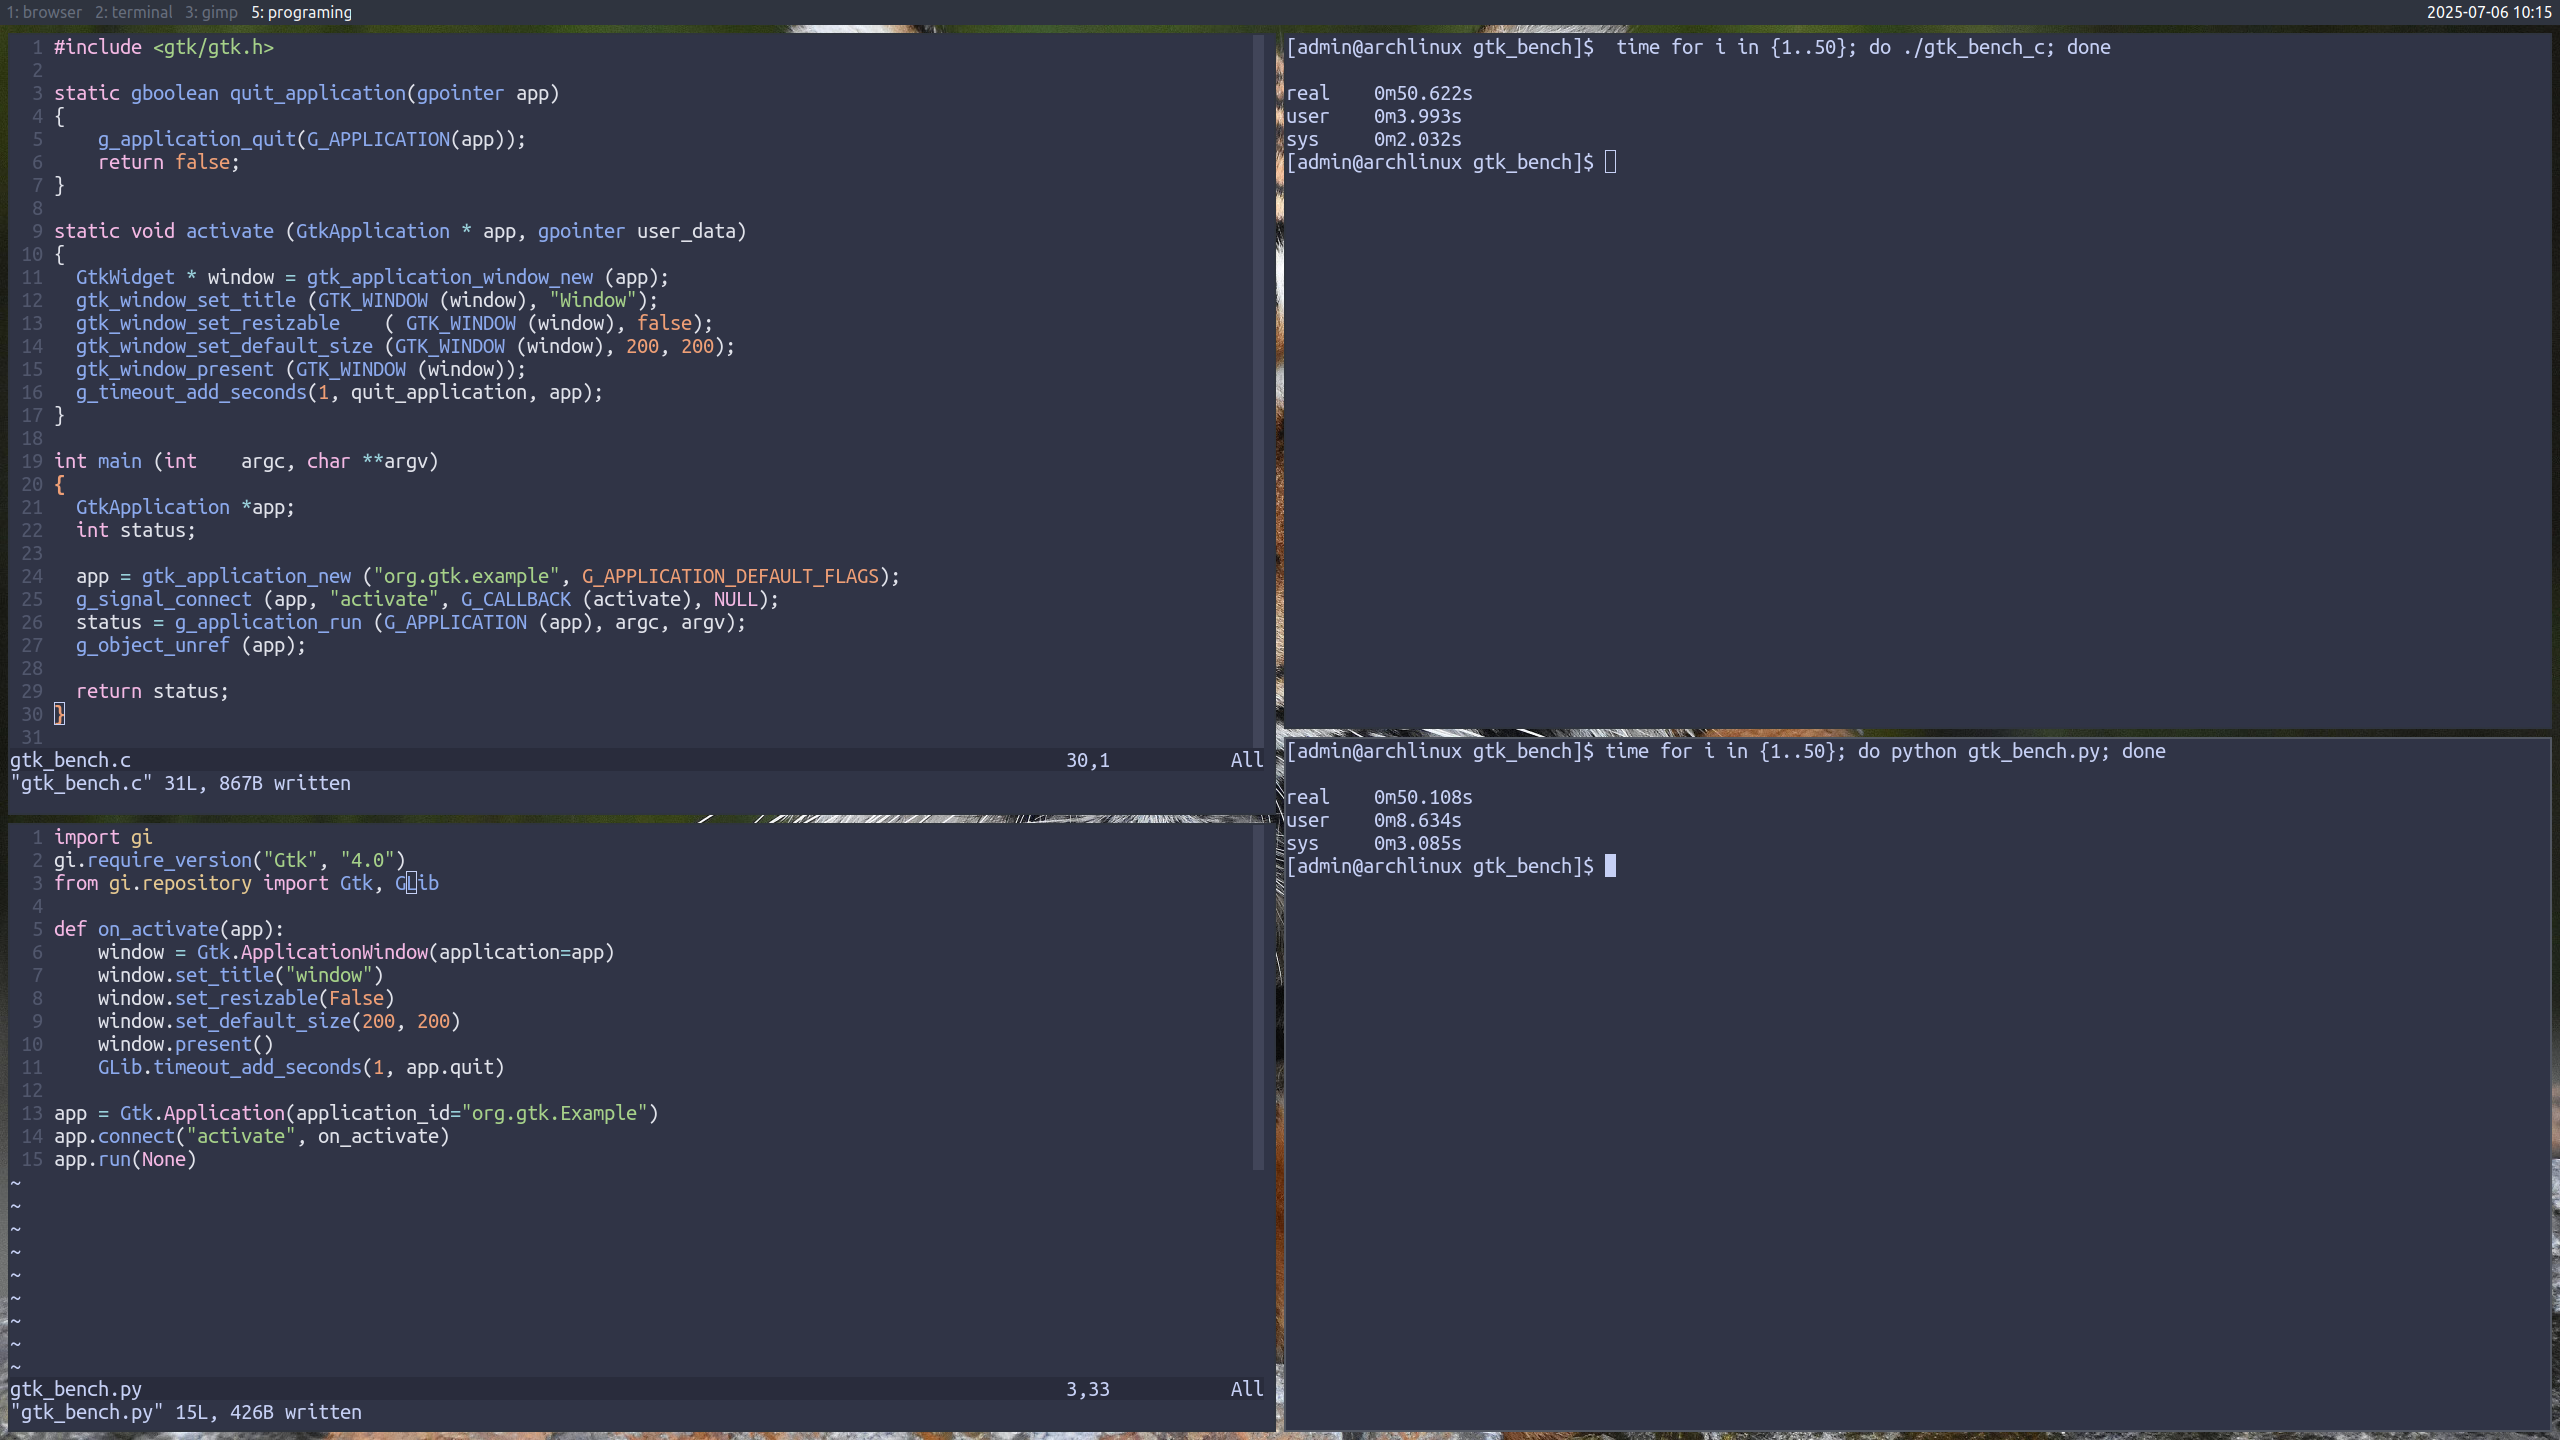Click 'All' indicator in gtk_bench.c status line
The image size is (2560, 1440).
pyautogui.click(x=1247, y=760)
